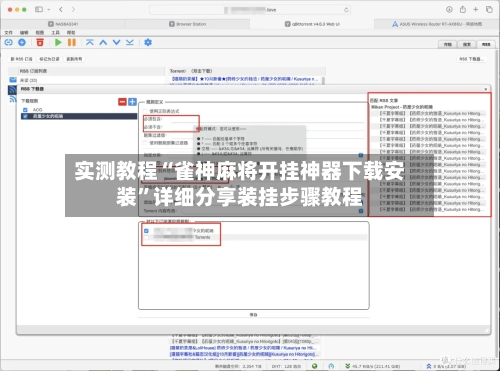This screenshot has height=371, width=500.
Task: Click the mark as read button
Action: tap(49, 59)
